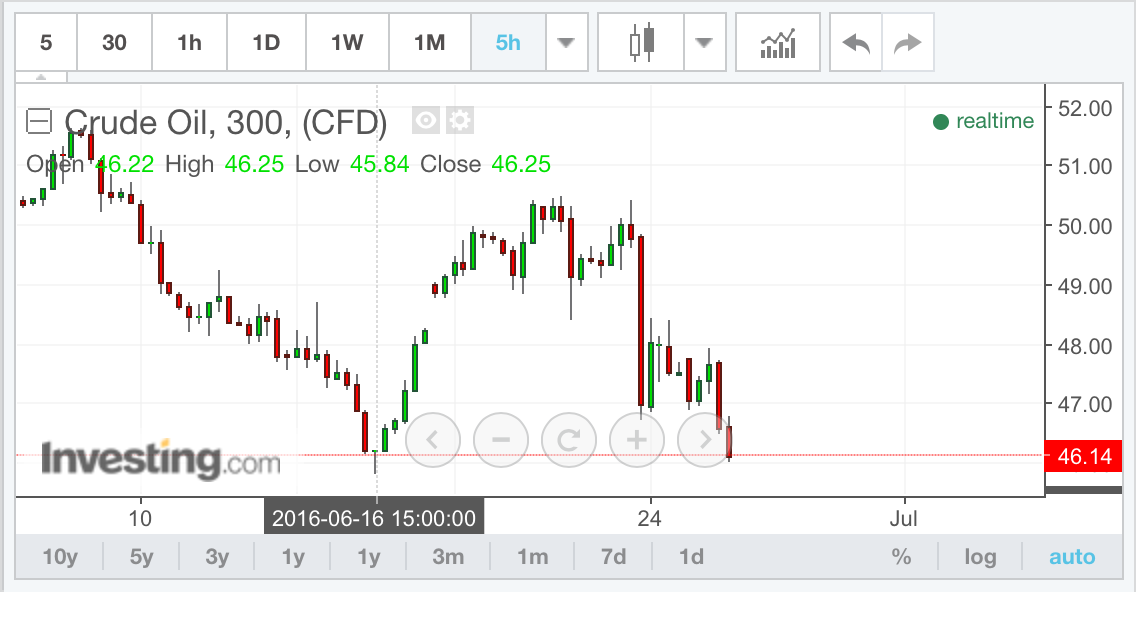
Task: Toggle auto scale mode
Action: click(x=1072, y=557)
